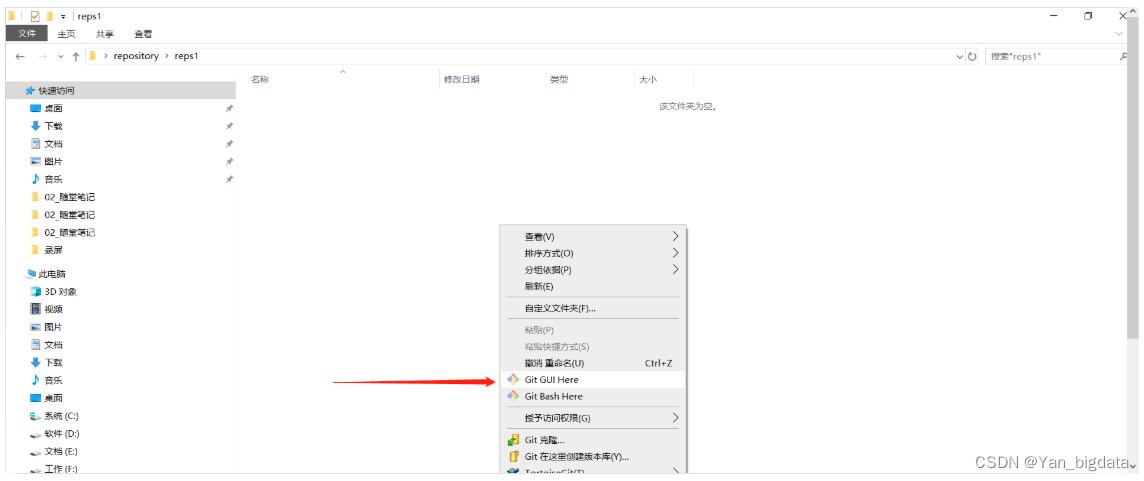Open Git GUI Here from context menu
This screenshot has width=1144, height=481.
(593, 380)
